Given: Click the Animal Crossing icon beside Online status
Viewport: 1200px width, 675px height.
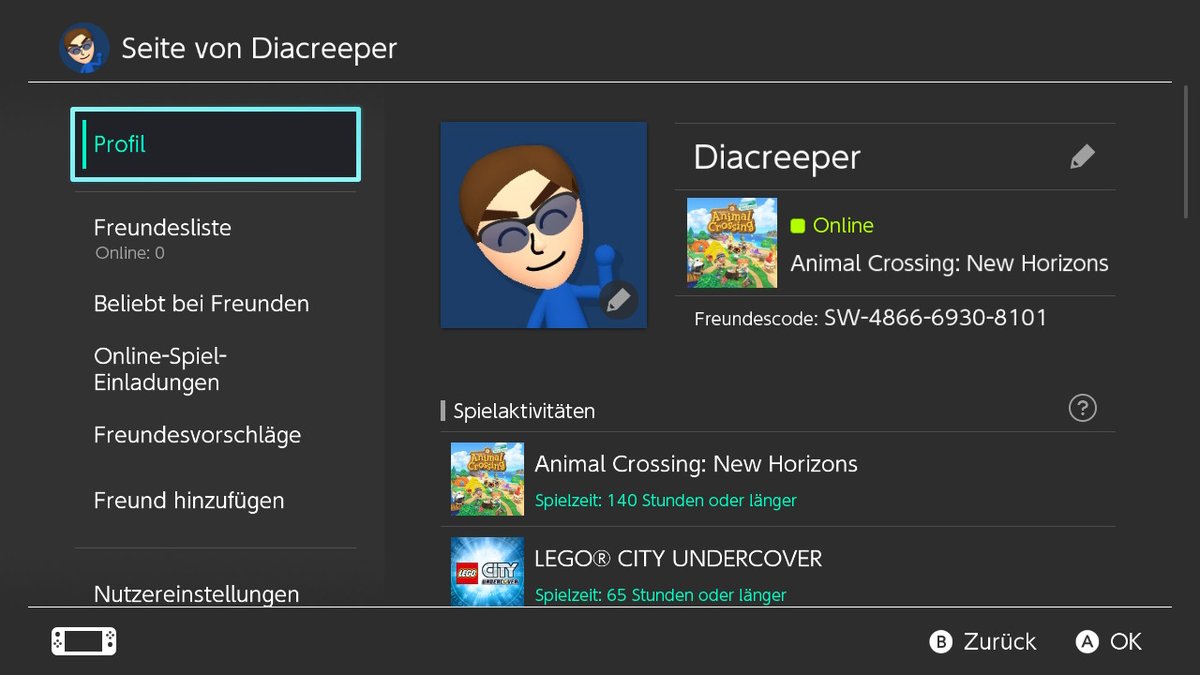Looking at the screenshot, I should pyautogui.click(x=732, y=243).
